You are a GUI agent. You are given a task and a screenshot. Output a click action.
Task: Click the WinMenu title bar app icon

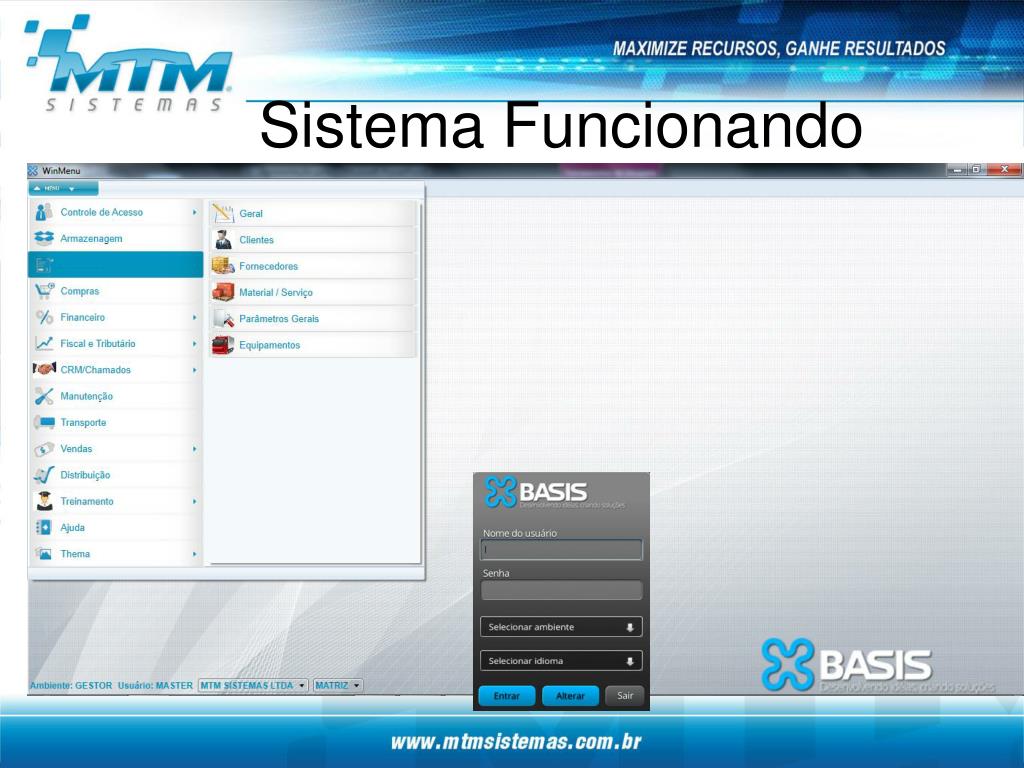[x=33, y=170]
